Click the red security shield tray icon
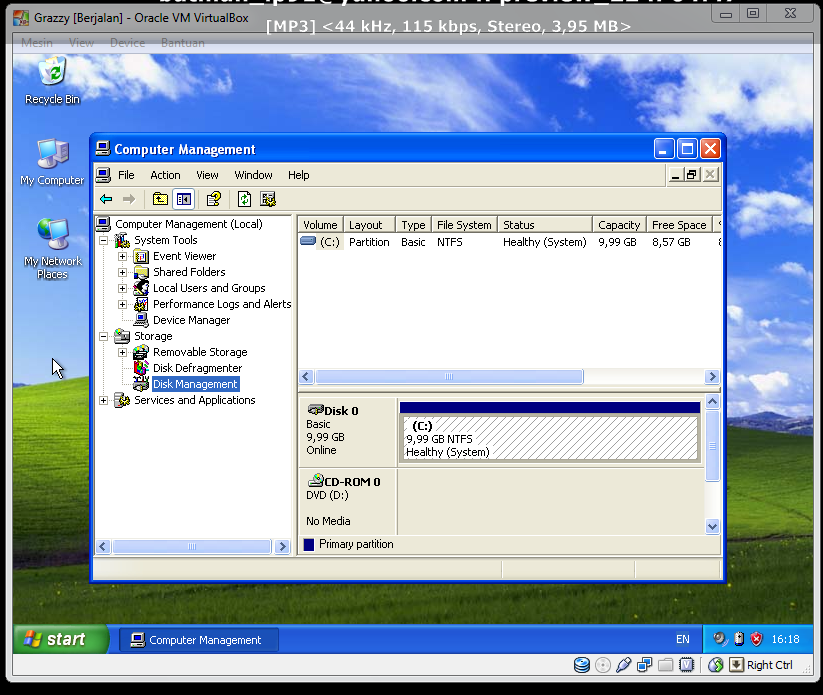The height and width of the screenshot is (695, 823). (756, 639)
